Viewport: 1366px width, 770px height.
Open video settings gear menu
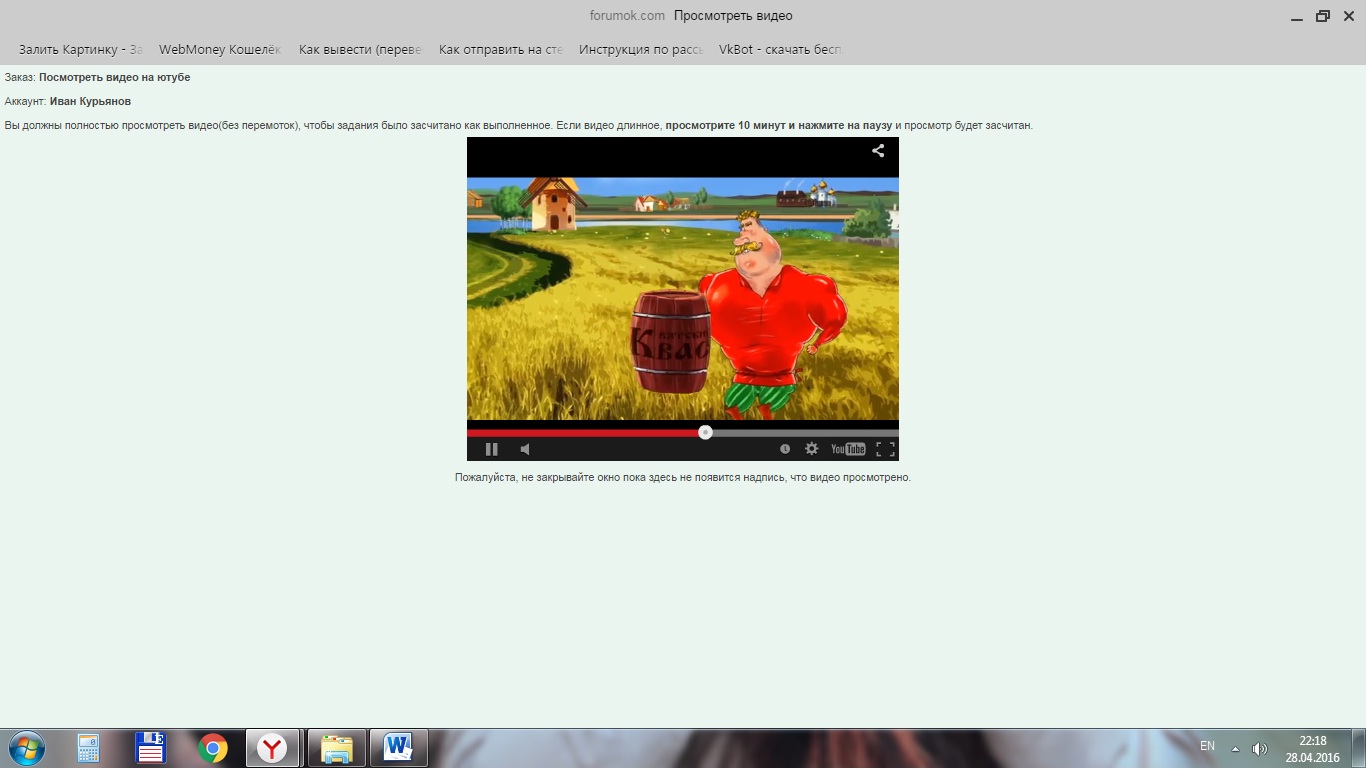[812, 449]
